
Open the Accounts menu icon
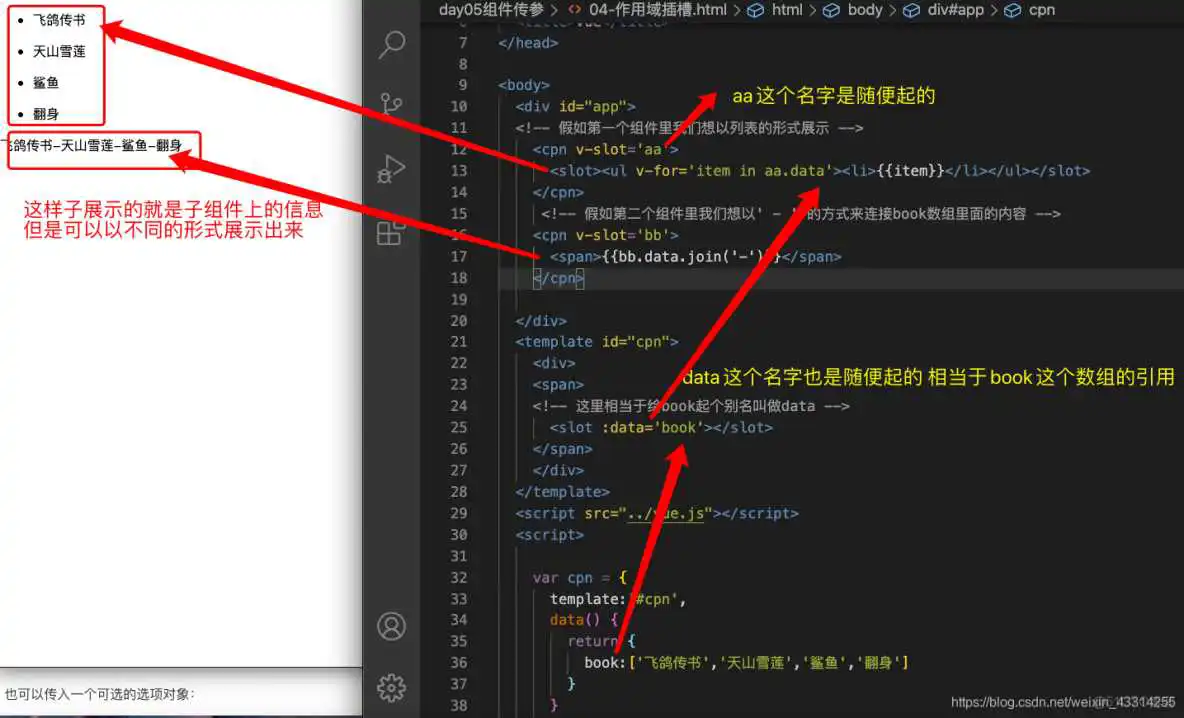391,626
